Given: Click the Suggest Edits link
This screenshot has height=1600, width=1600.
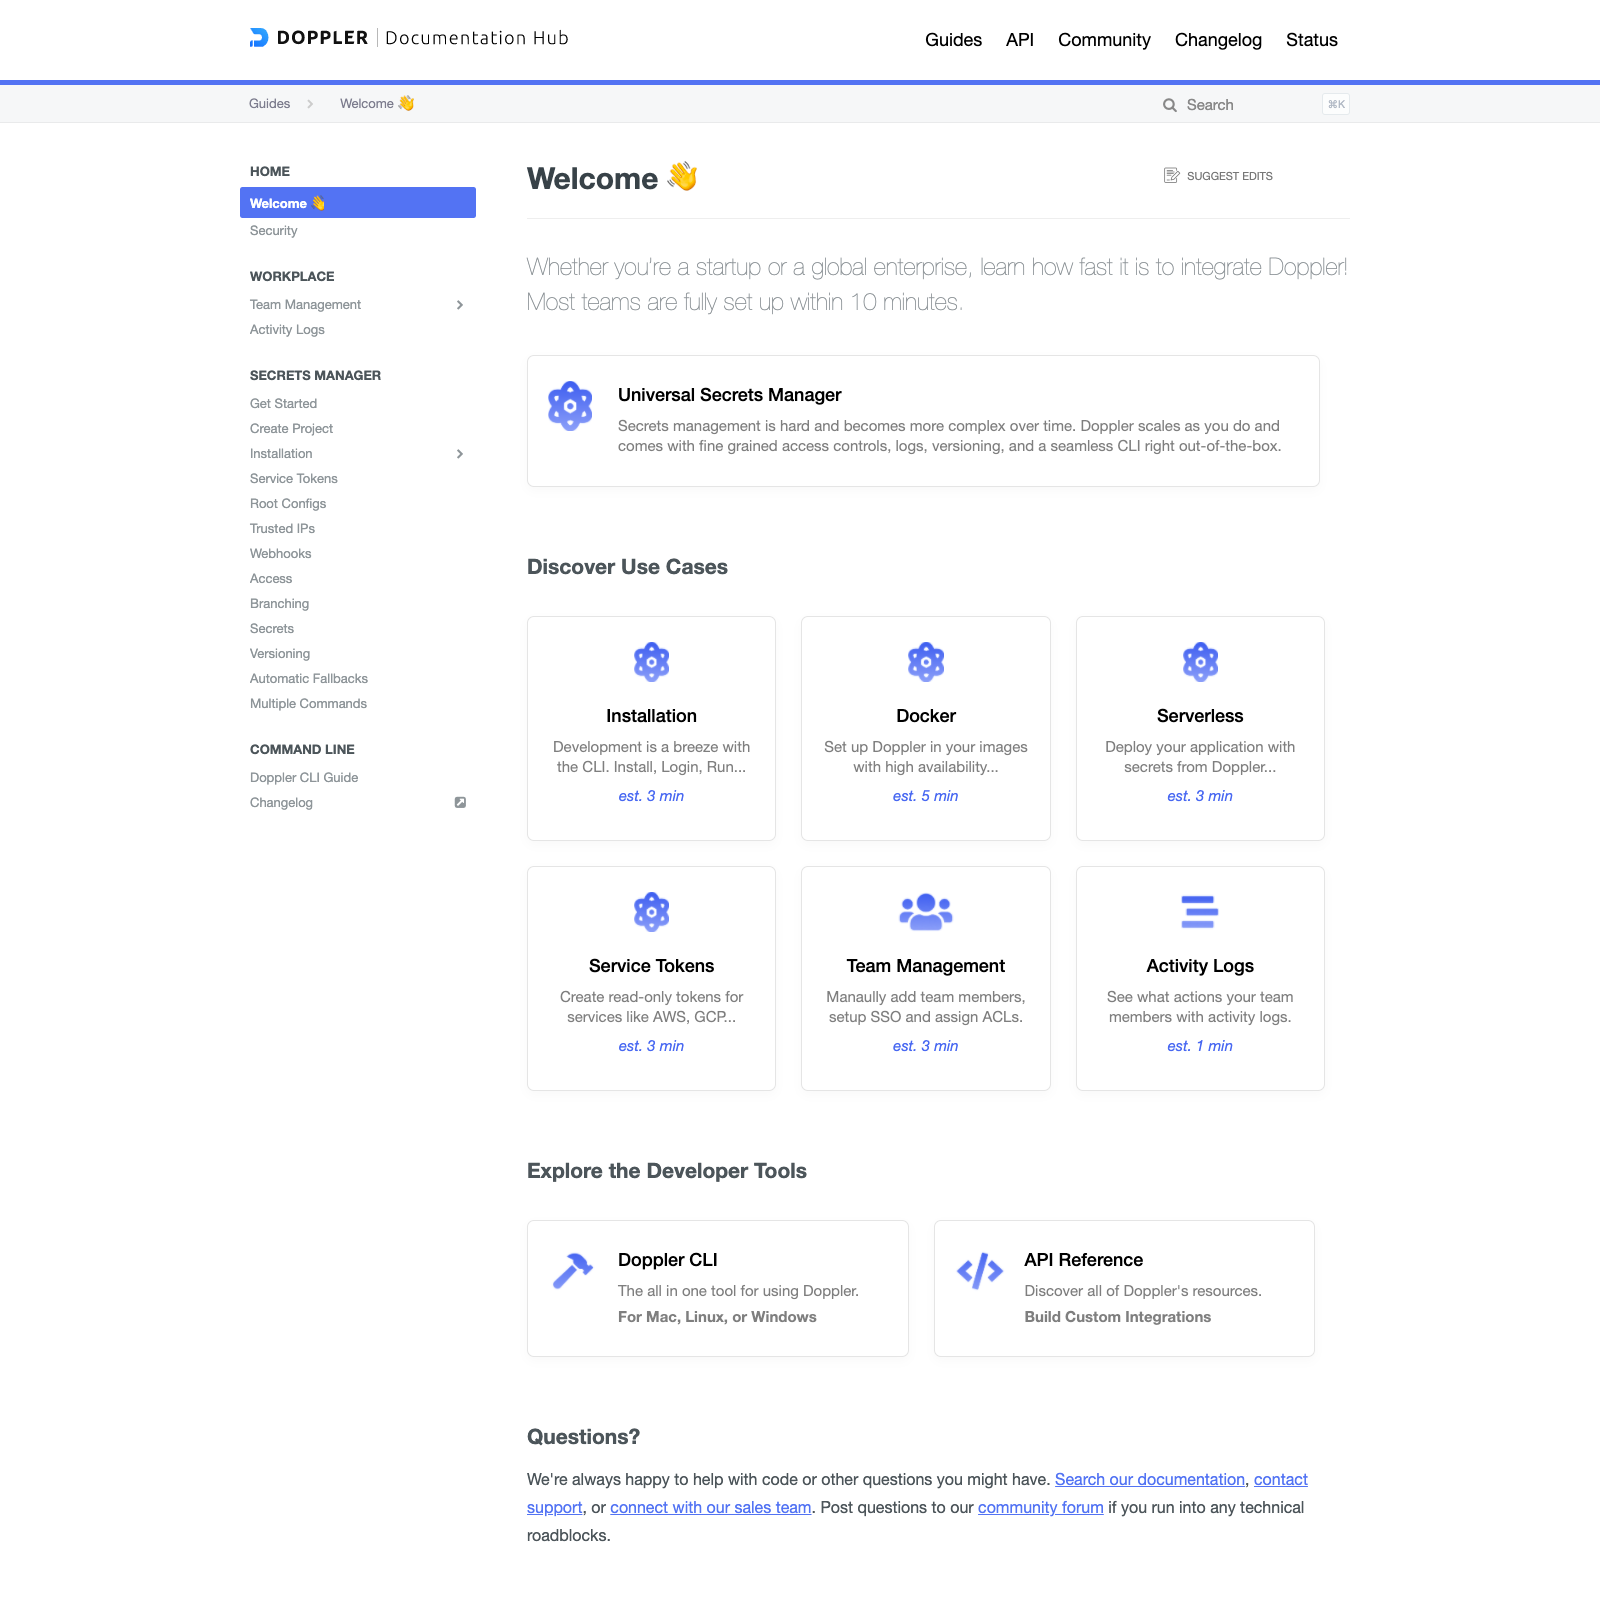Looking at the screenshot, I should 1218,176.
